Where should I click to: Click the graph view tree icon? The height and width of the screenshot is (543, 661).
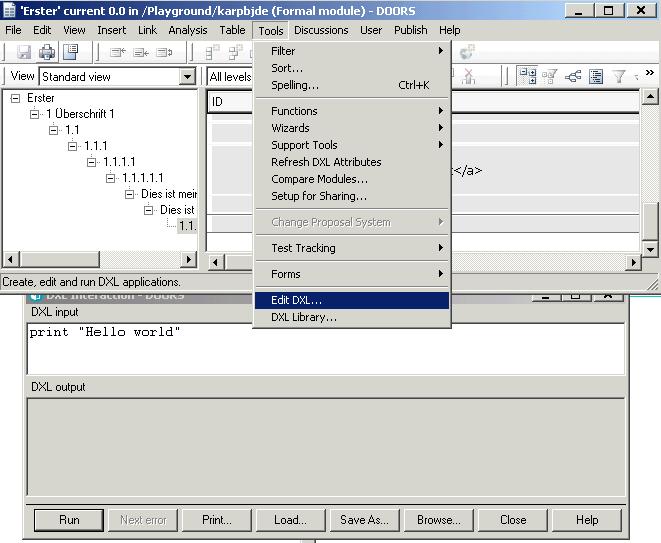(x=573, y=76)
